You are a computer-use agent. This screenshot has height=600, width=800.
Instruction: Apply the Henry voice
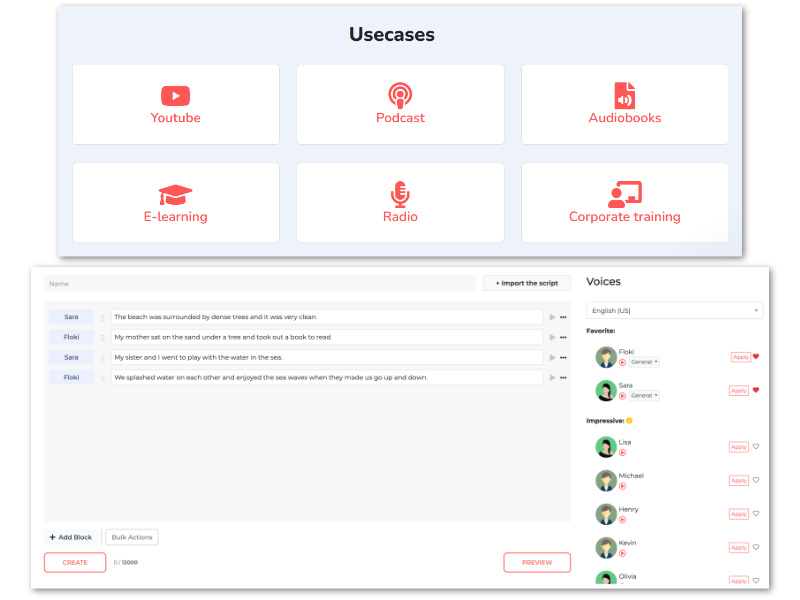tap(739, 514)
